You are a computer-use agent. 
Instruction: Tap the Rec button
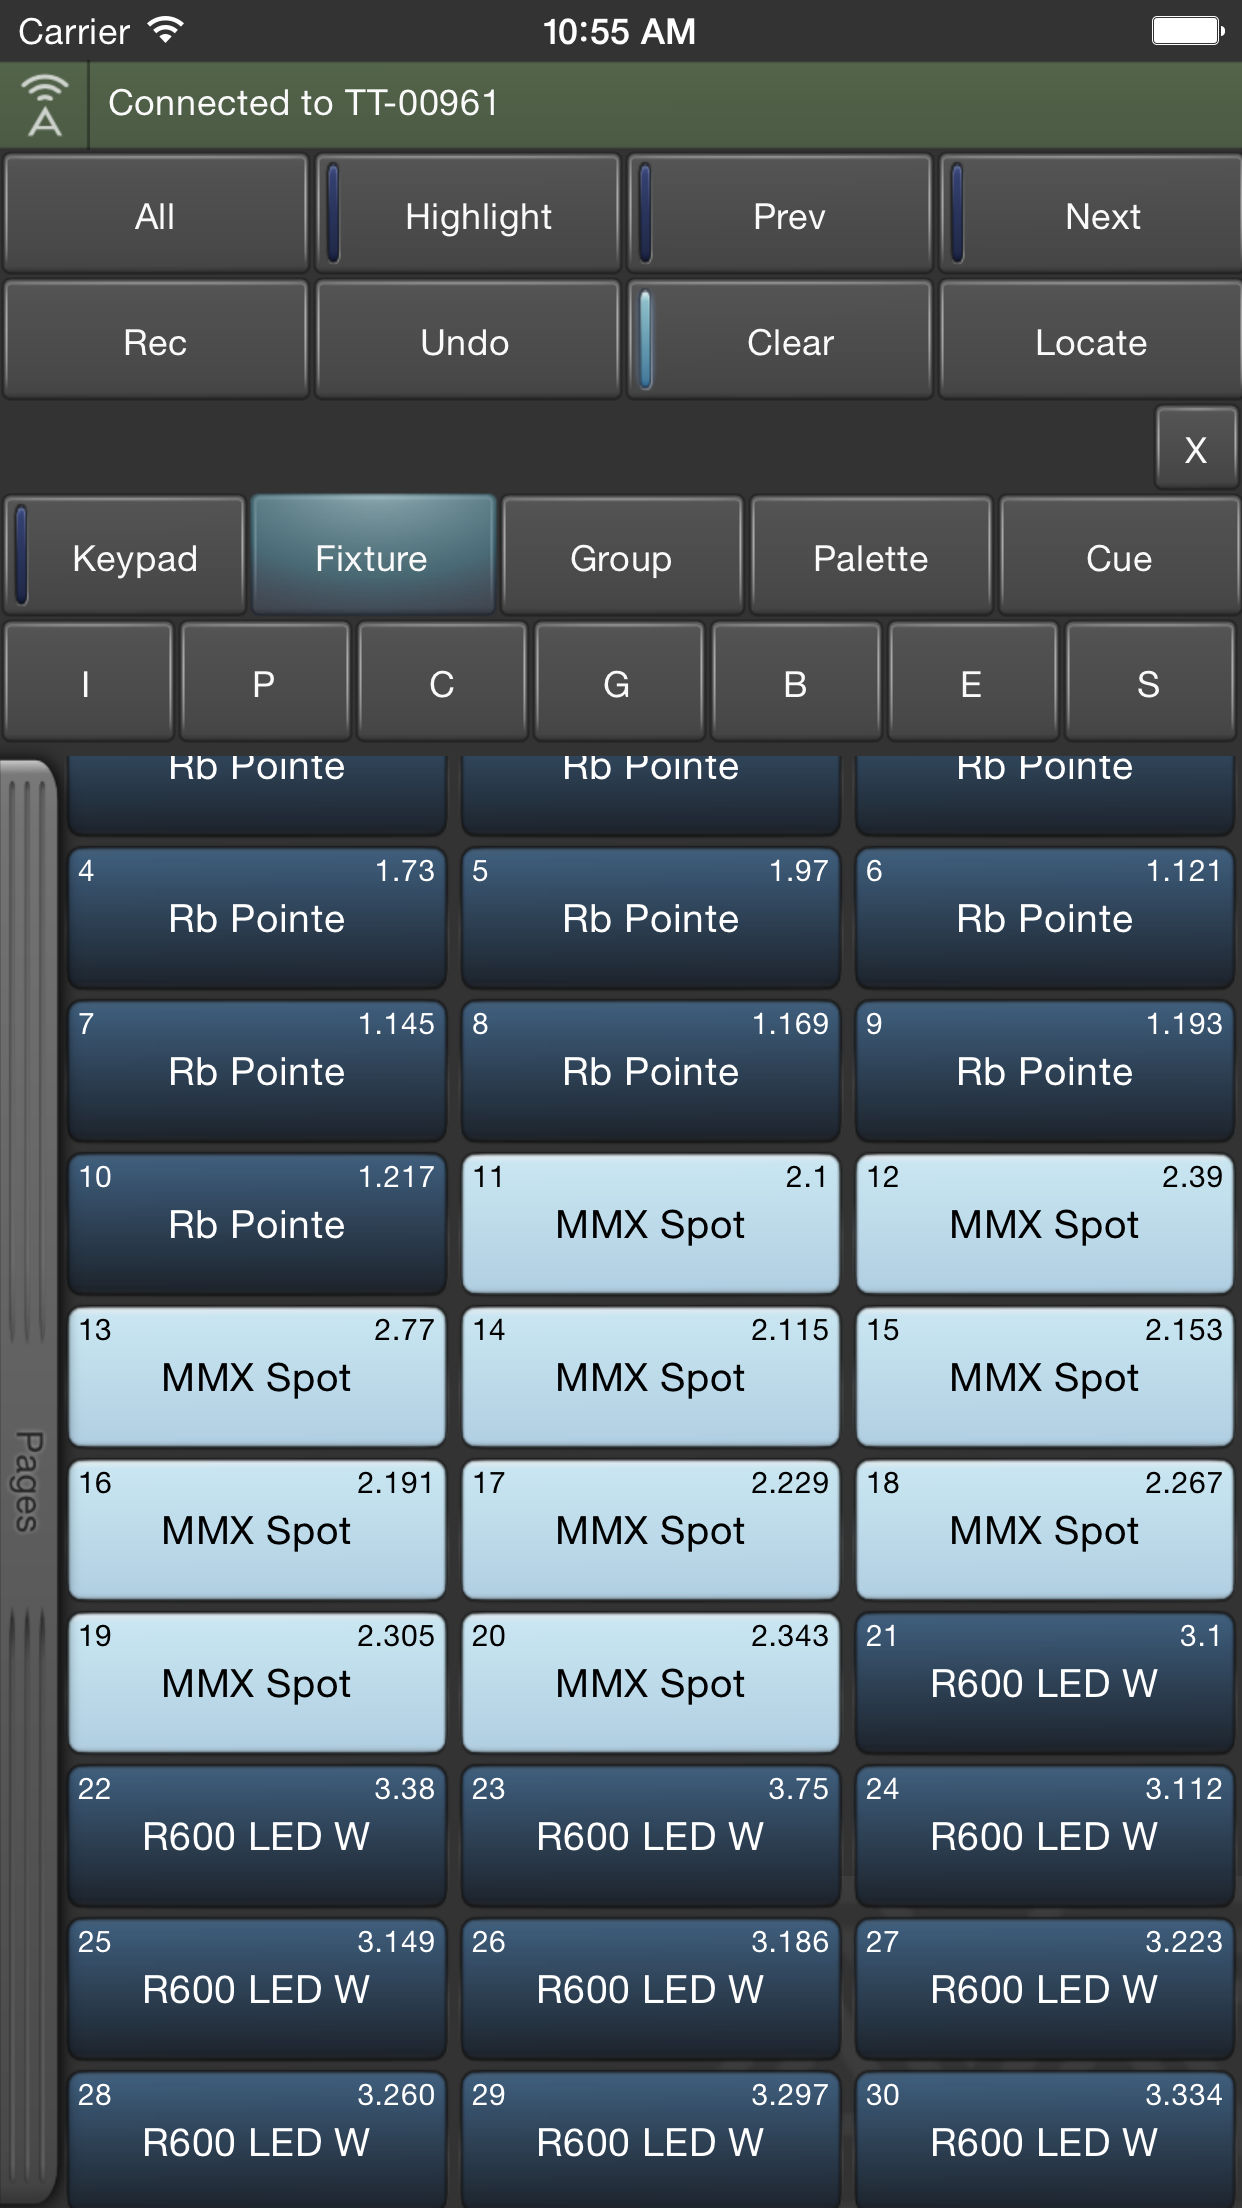pyautogui.click(x=156, y=341)
